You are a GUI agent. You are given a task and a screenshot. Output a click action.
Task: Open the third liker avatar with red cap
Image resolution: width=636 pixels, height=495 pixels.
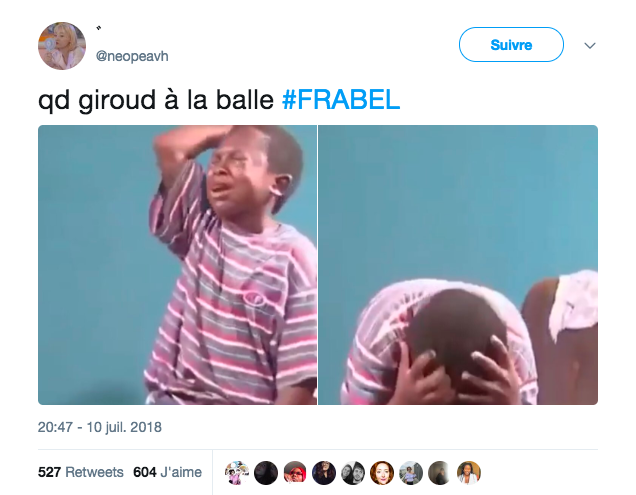[x=295, y=473]
